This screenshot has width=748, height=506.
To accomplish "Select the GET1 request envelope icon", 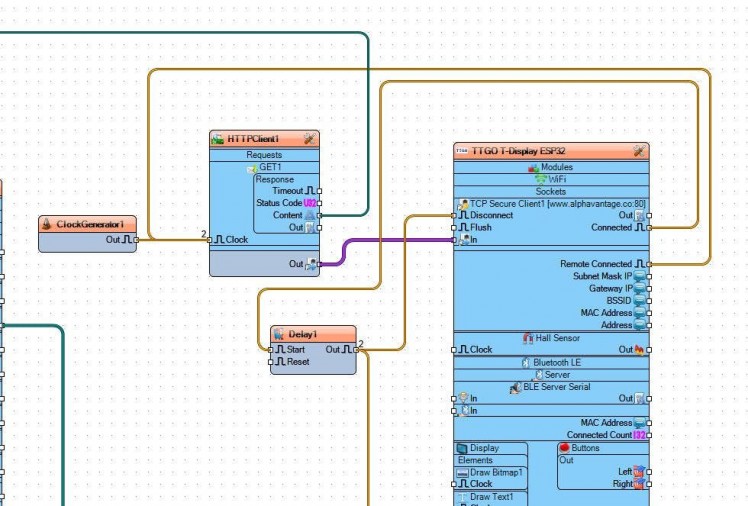I will click(252, 168).
